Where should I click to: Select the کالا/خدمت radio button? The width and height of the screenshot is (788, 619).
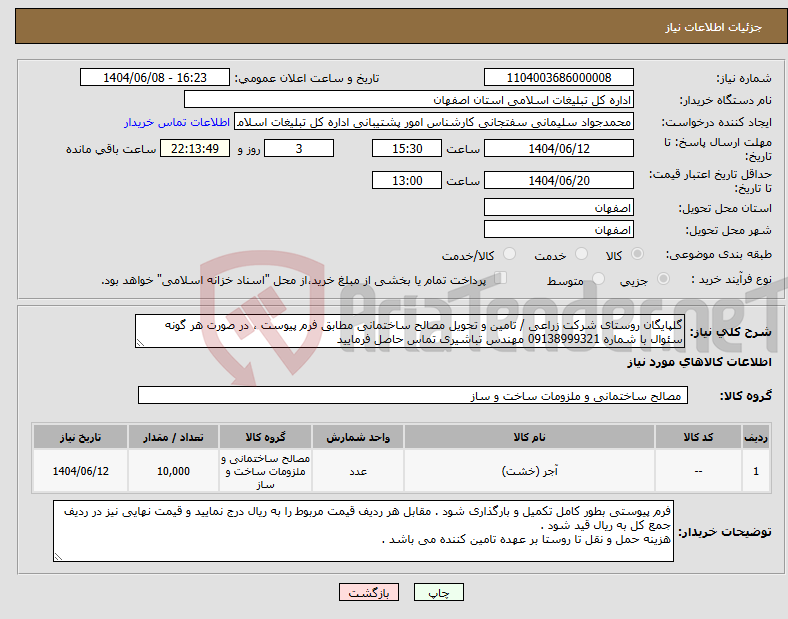coord(510,254)
